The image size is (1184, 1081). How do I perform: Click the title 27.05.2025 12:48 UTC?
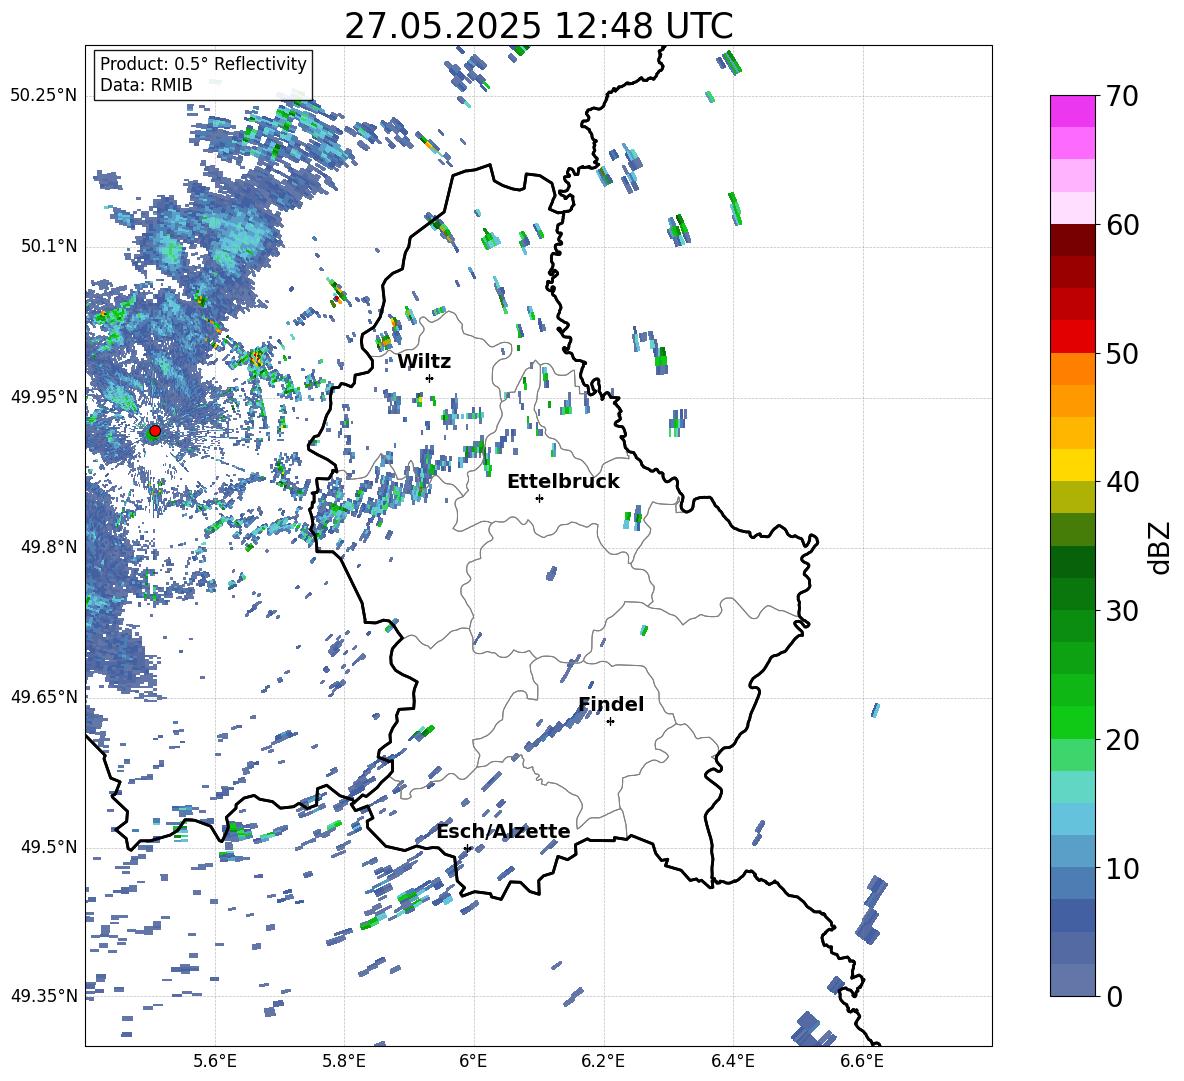click(538, 26)
